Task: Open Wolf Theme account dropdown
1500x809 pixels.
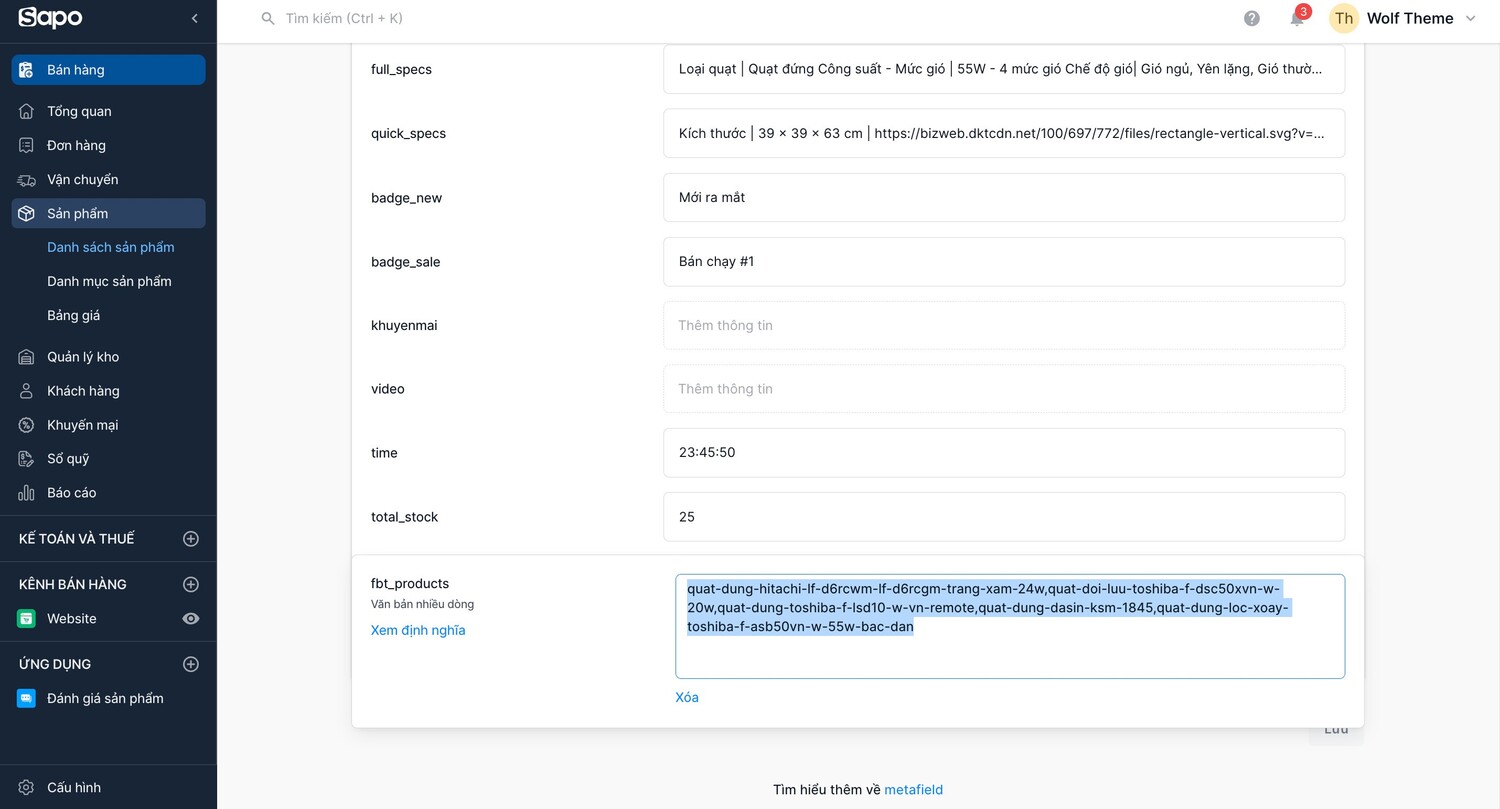Action: click(x=1402, y=18)
